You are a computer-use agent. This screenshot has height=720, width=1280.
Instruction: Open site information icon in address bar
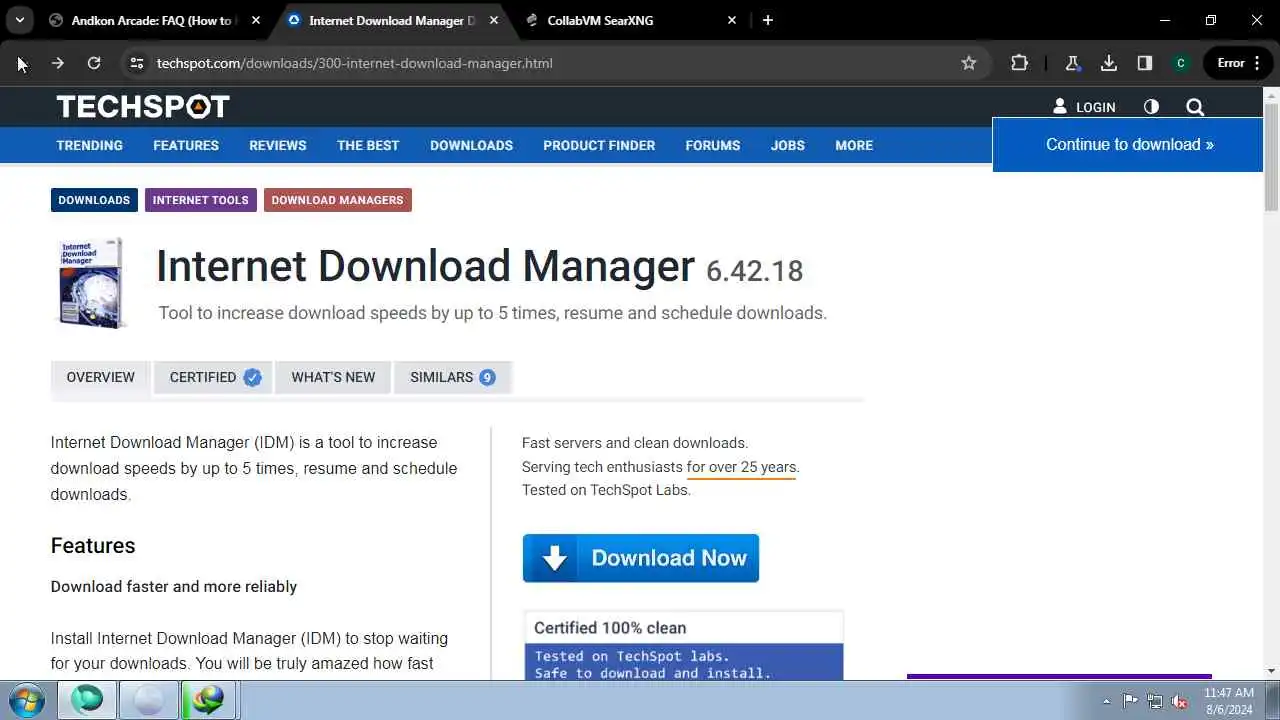137,63
